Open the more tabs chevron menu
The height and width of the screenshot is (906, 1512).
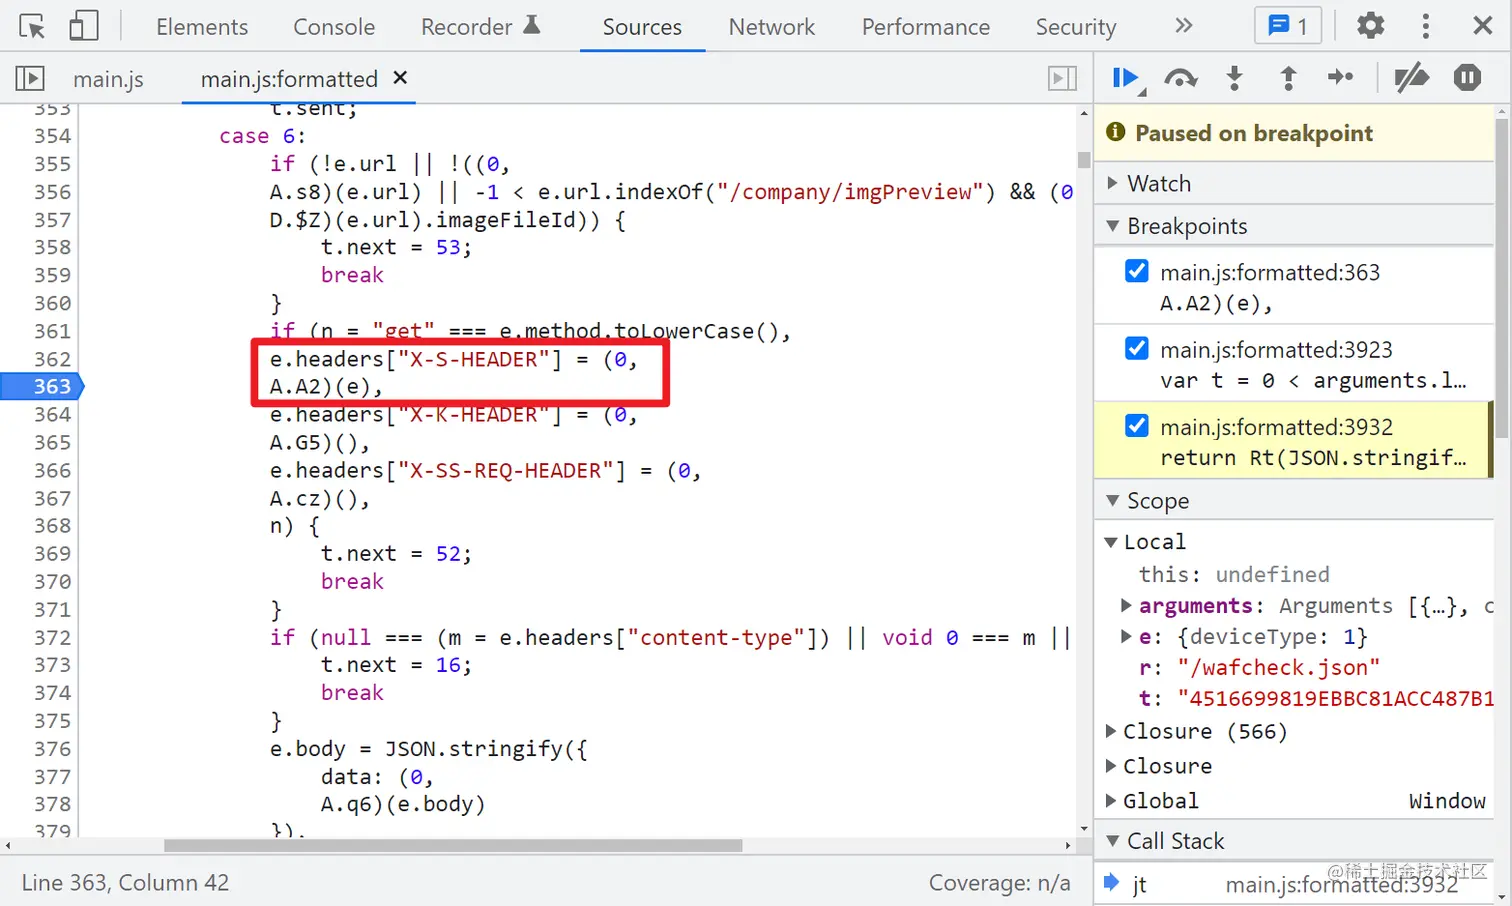pos(1184,26)
